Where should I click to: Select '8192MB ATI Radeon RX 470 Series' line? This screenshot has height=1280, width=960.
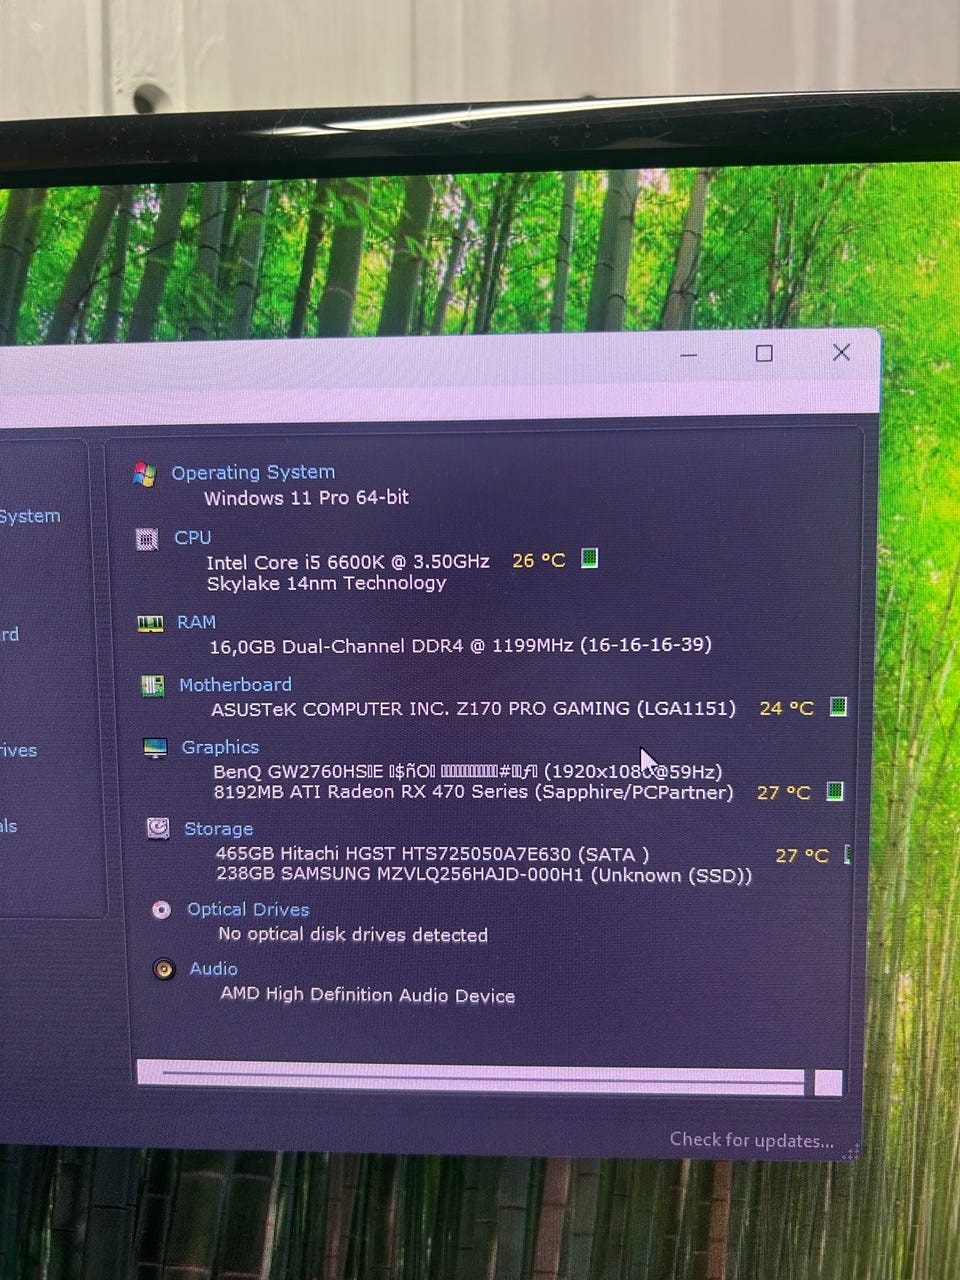[x=473, y=792]
